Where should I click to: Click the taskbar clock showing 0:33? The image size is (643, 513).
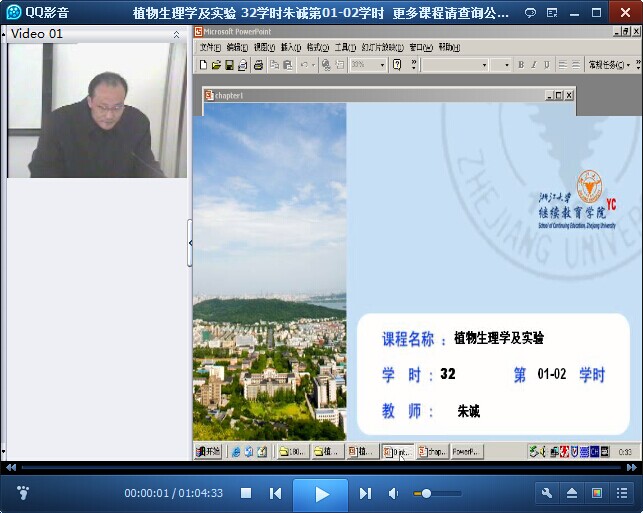click(x=625, y=452)
